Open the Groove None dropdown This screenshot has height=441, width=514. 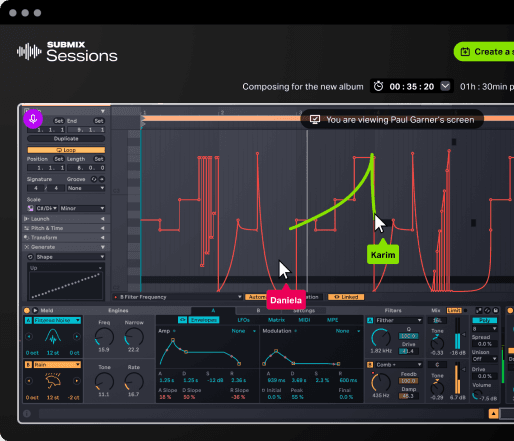click(x=86, y=188)
